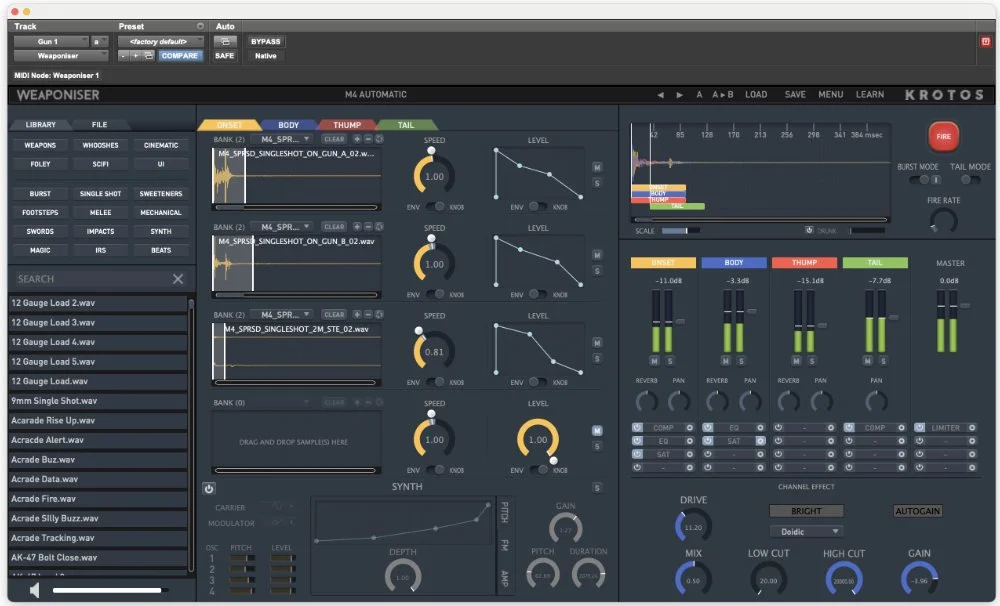The image size is (1000, 606).
Task: Solo the 2M_STE sample bank
Action: (597, 358)
